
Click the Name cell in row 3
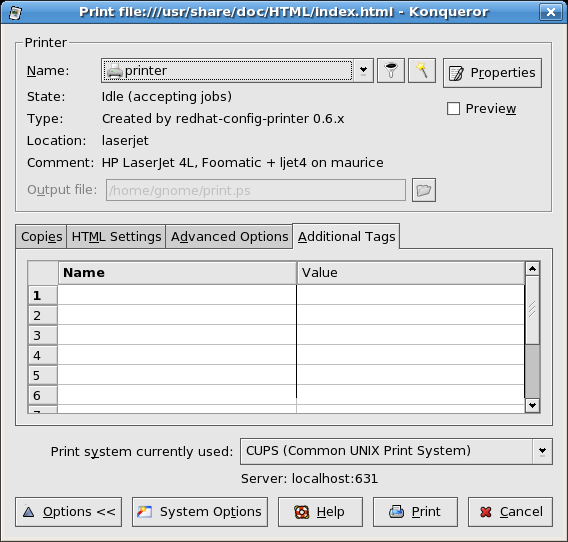click(177, 335)
